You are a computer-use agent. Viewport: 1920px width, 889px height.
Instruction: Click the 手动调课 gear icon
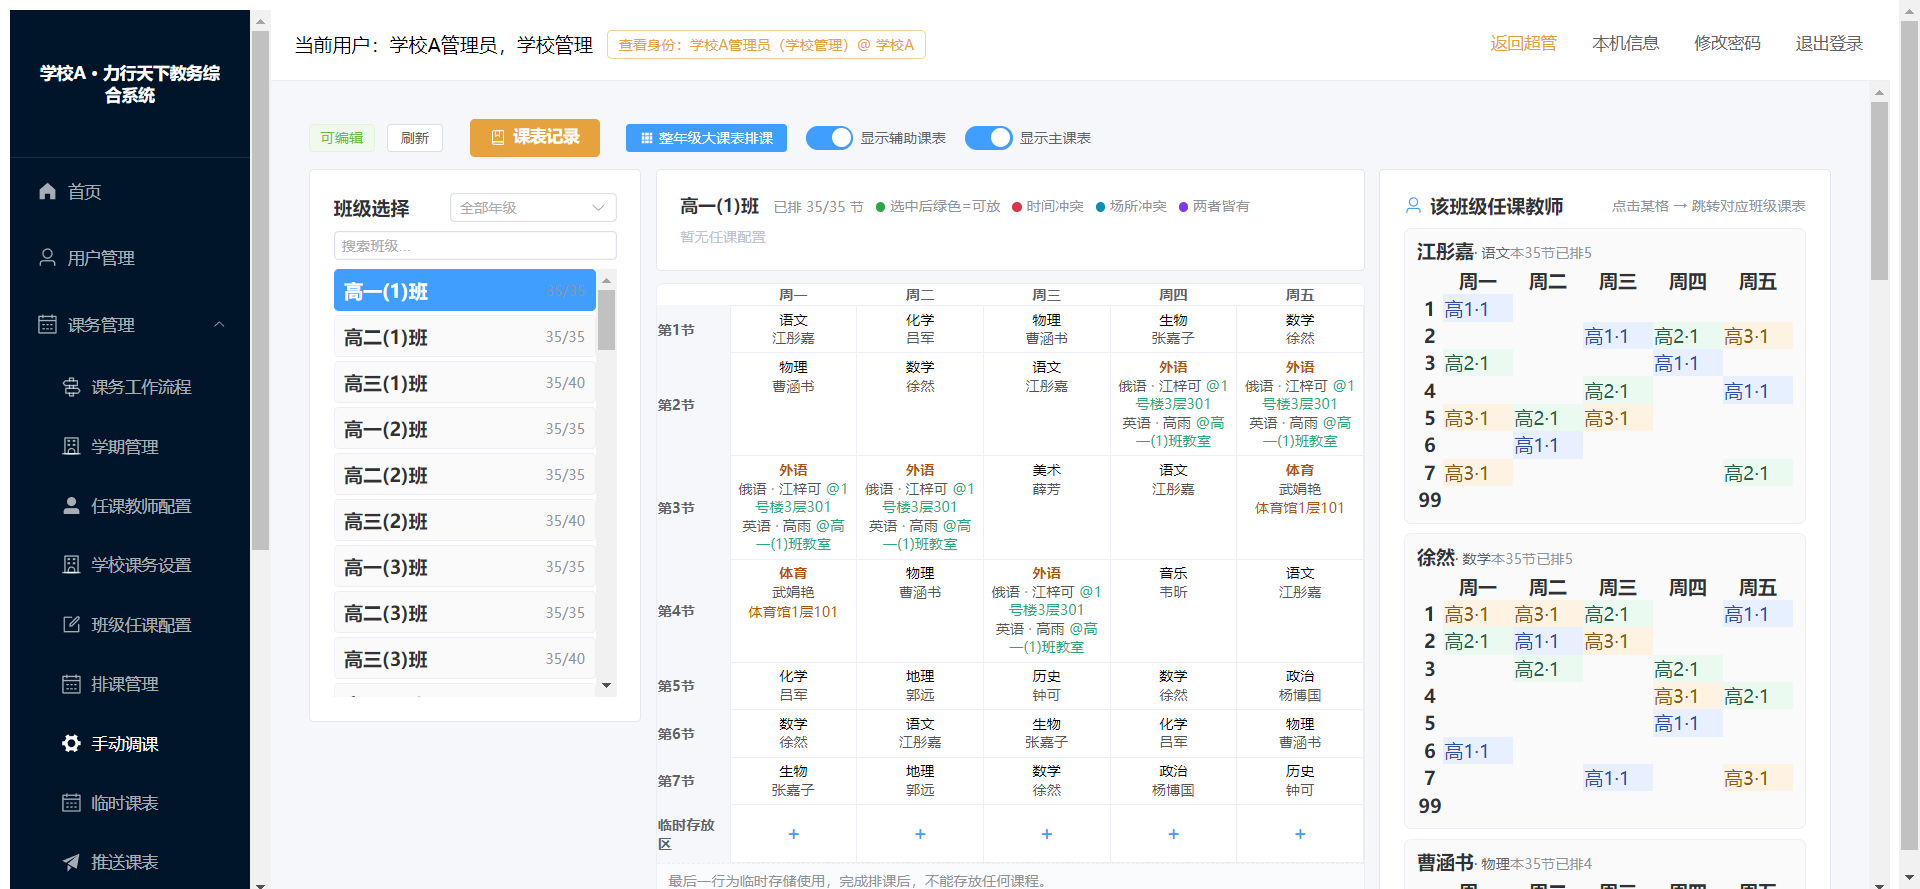71,743
